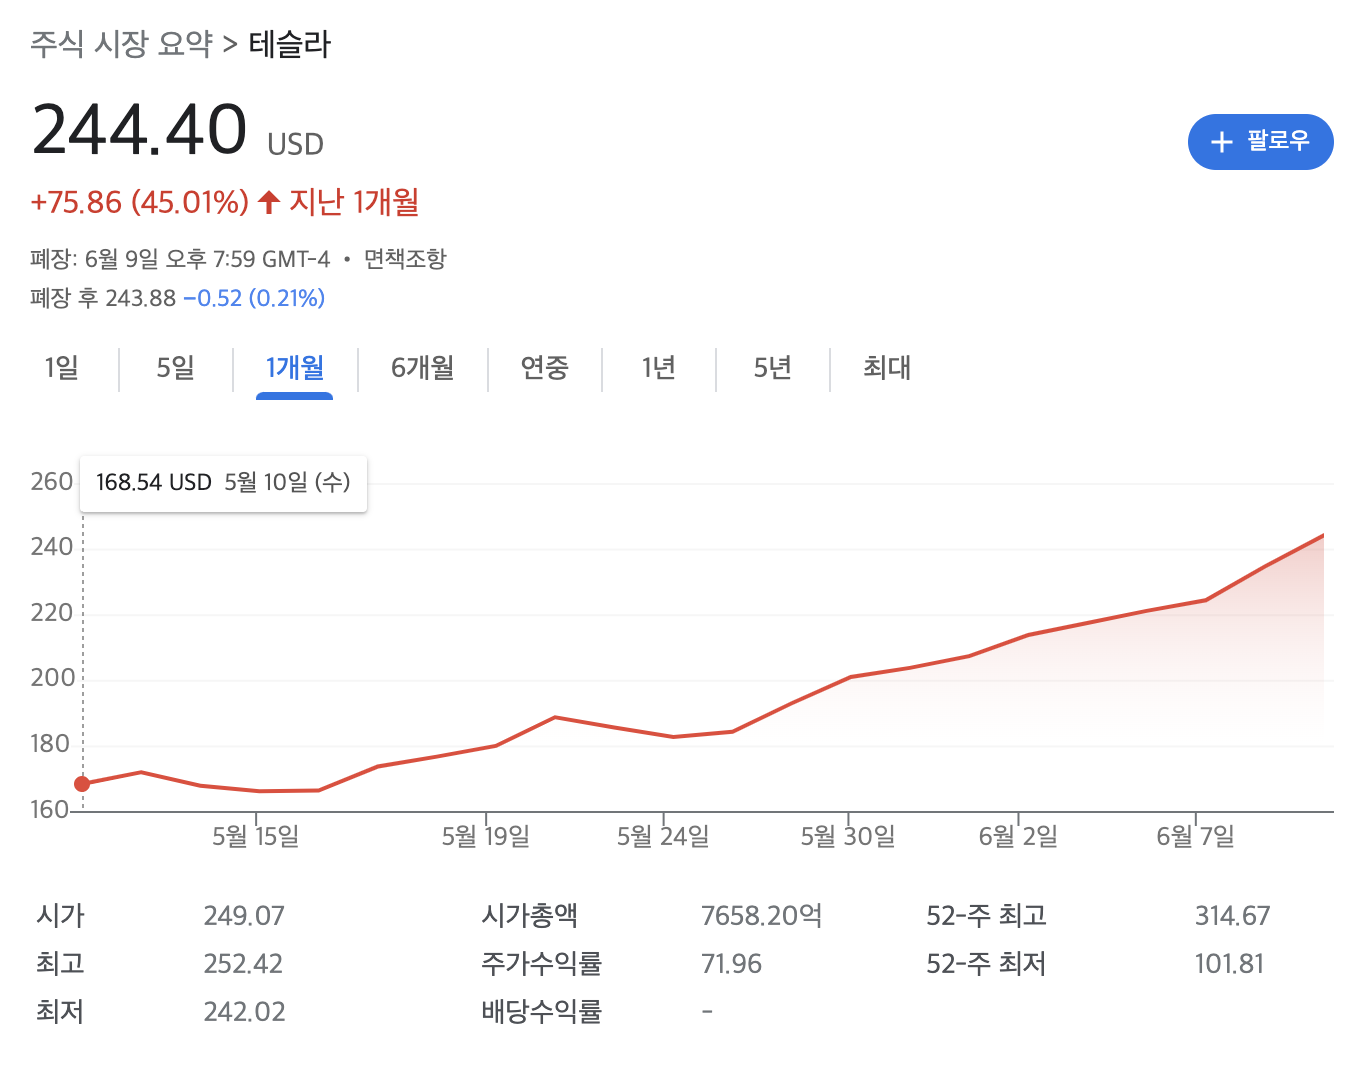Click the 6월 2일 axis label

(x=1018, y=836)
